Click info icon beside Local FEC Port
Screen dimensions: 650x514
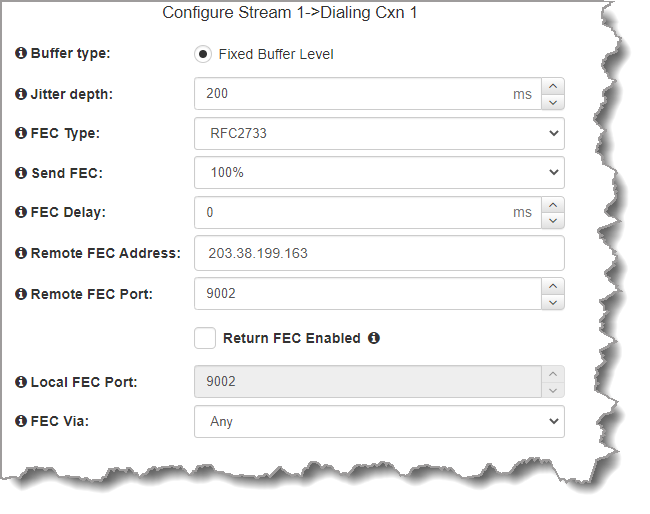(x=22, y=382)
